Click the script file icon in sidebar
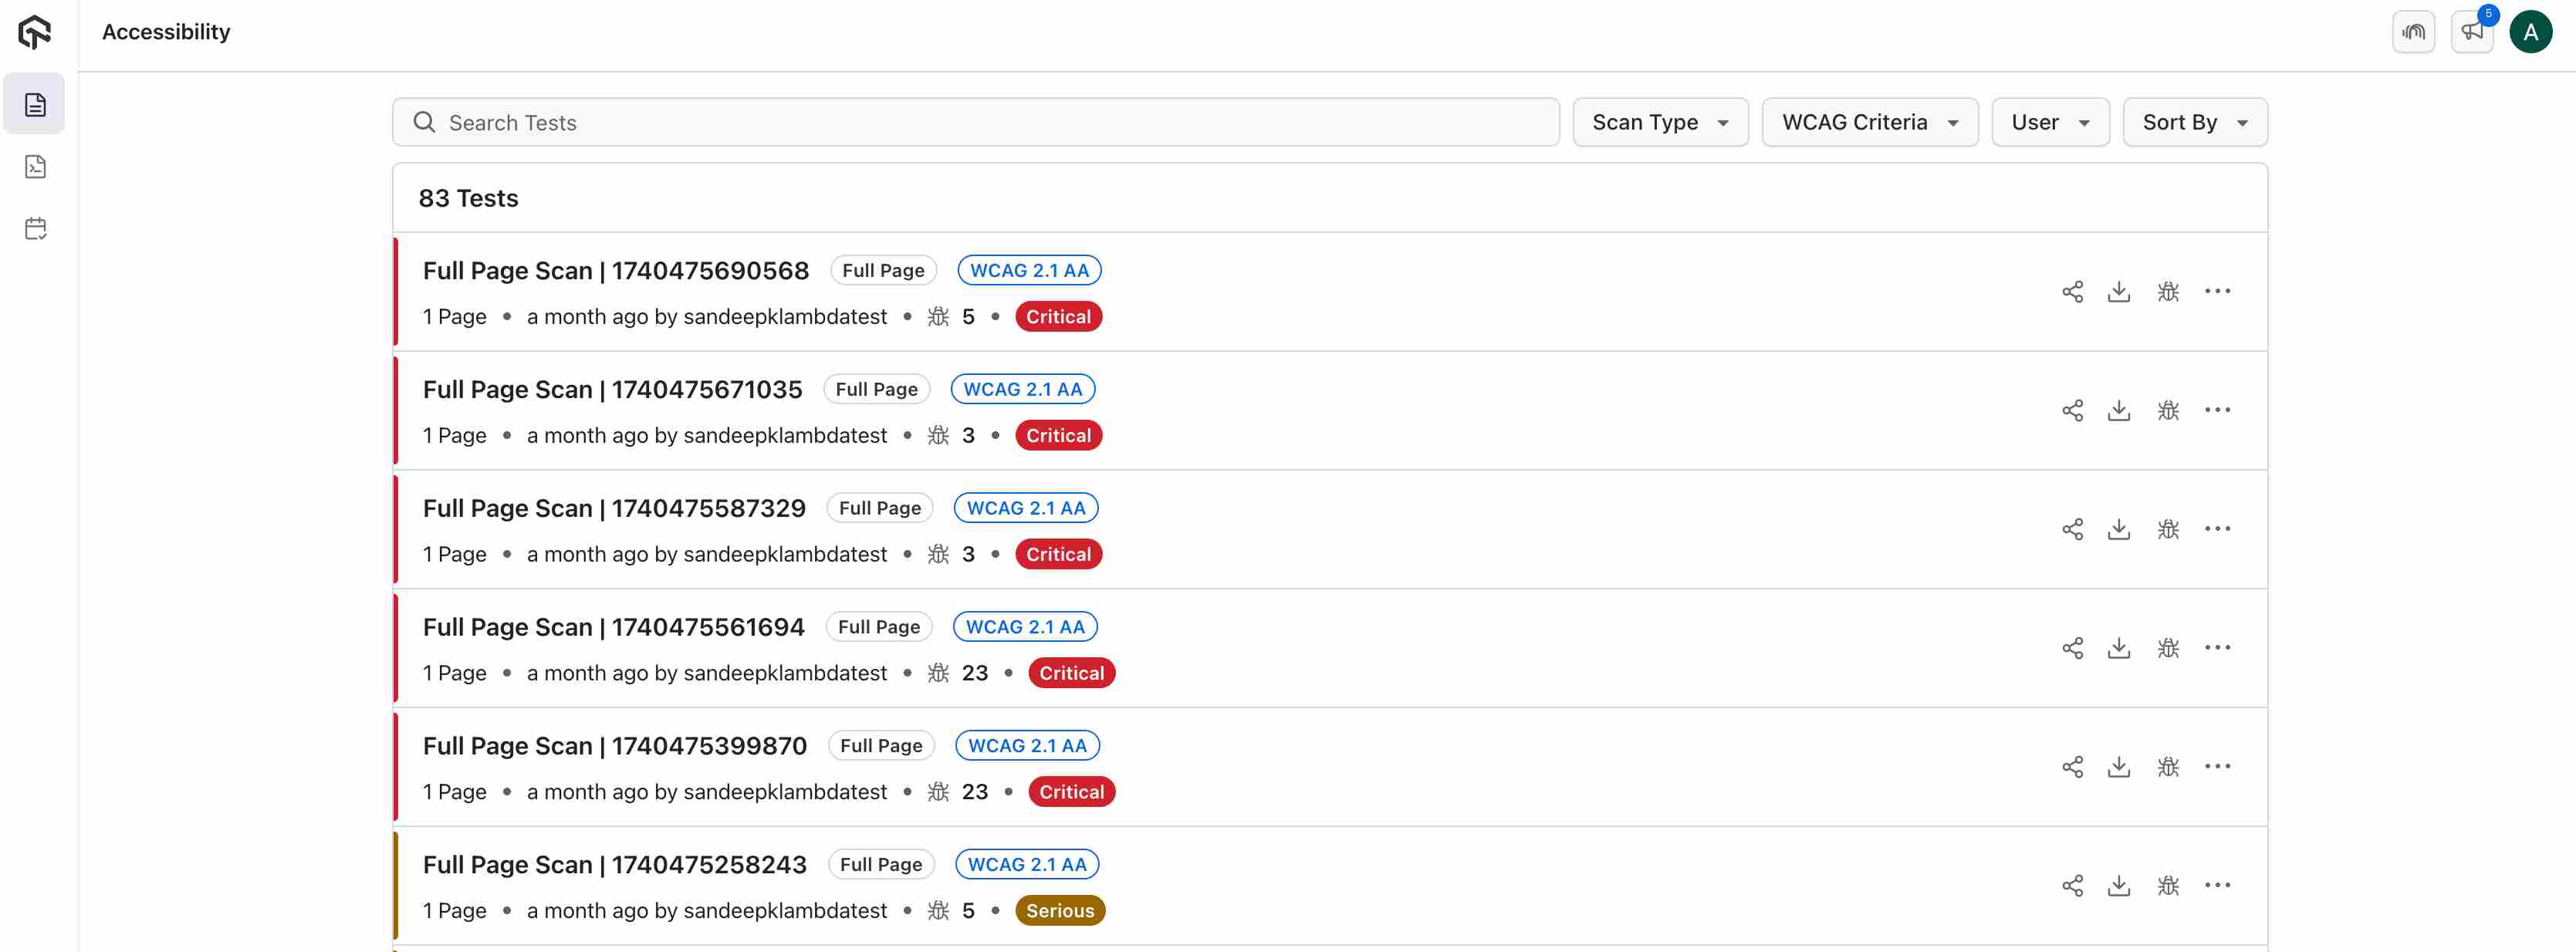This screenshot has width=2576, height=952. coord(35,167)
